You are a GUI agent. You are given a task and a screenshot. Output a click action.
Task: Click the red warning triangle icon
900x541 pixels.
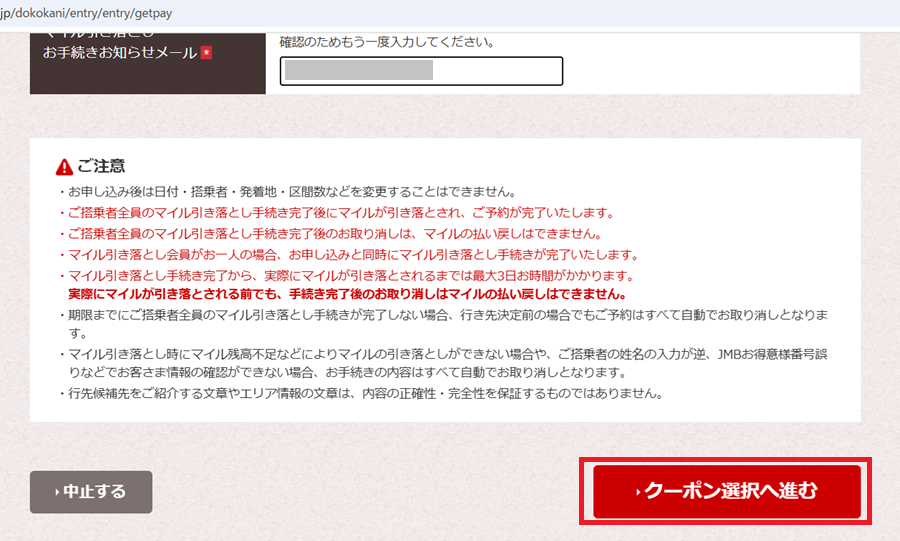point(65,167)
